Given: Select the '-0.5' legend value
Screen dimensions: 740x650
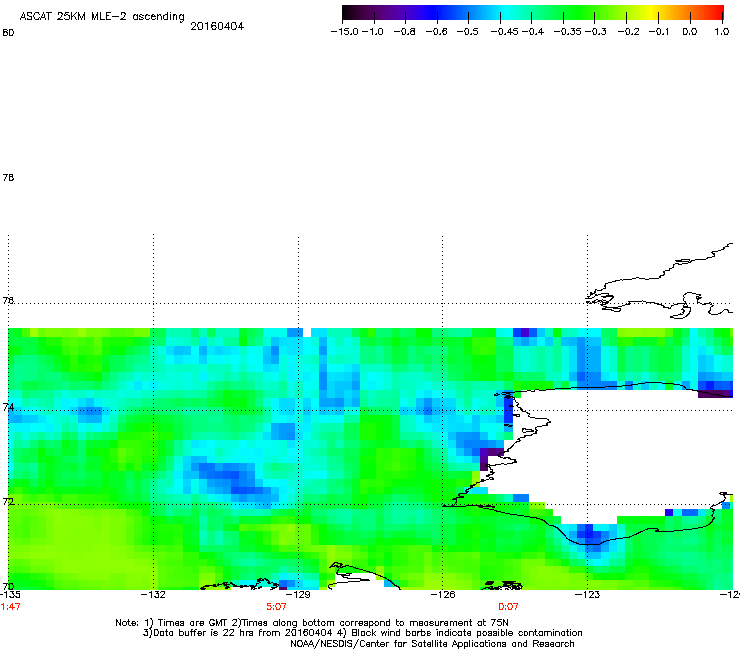Looking at the screenshot, I should [x=468, y=32].
